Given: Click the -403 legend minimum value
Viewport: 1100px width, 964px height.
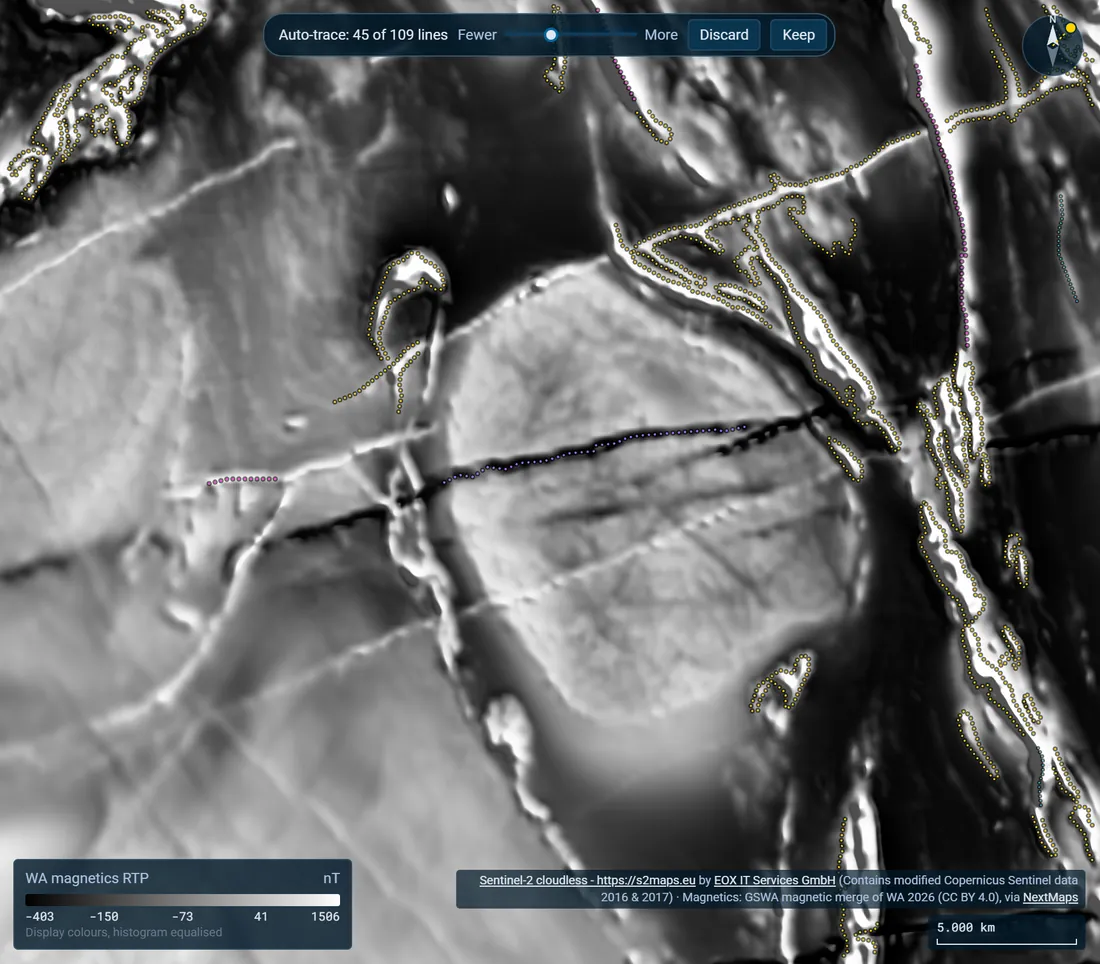Looking at the screenshot, I should pos(39,916).
